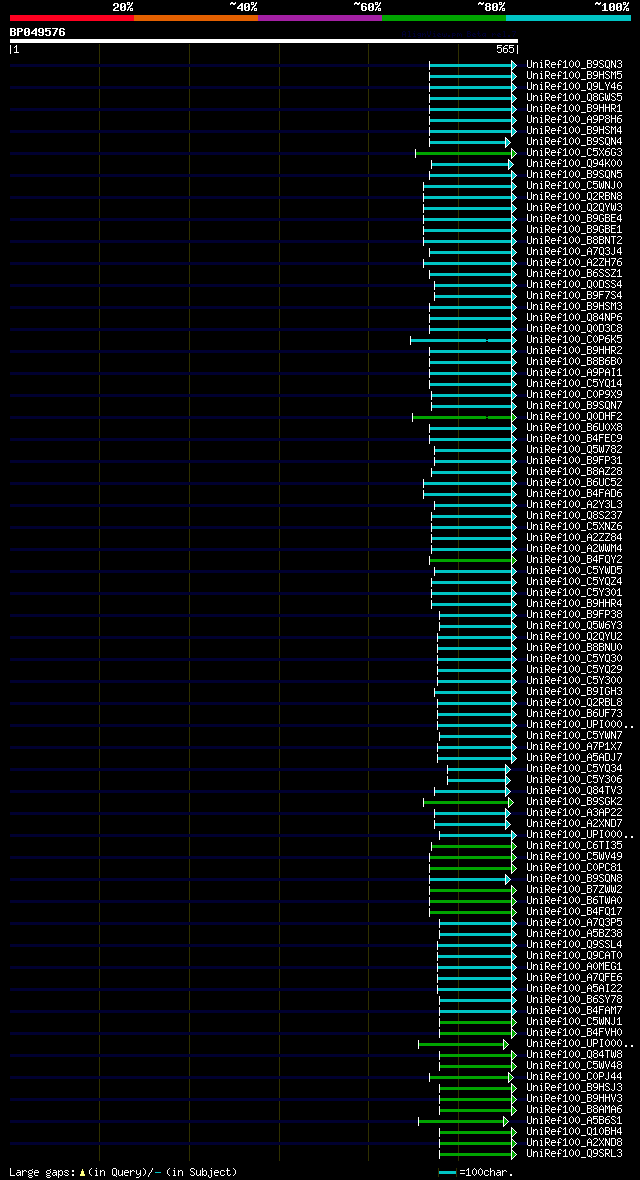
Task: Select label UniRef100_A7Q3J4
Action: 574,252
